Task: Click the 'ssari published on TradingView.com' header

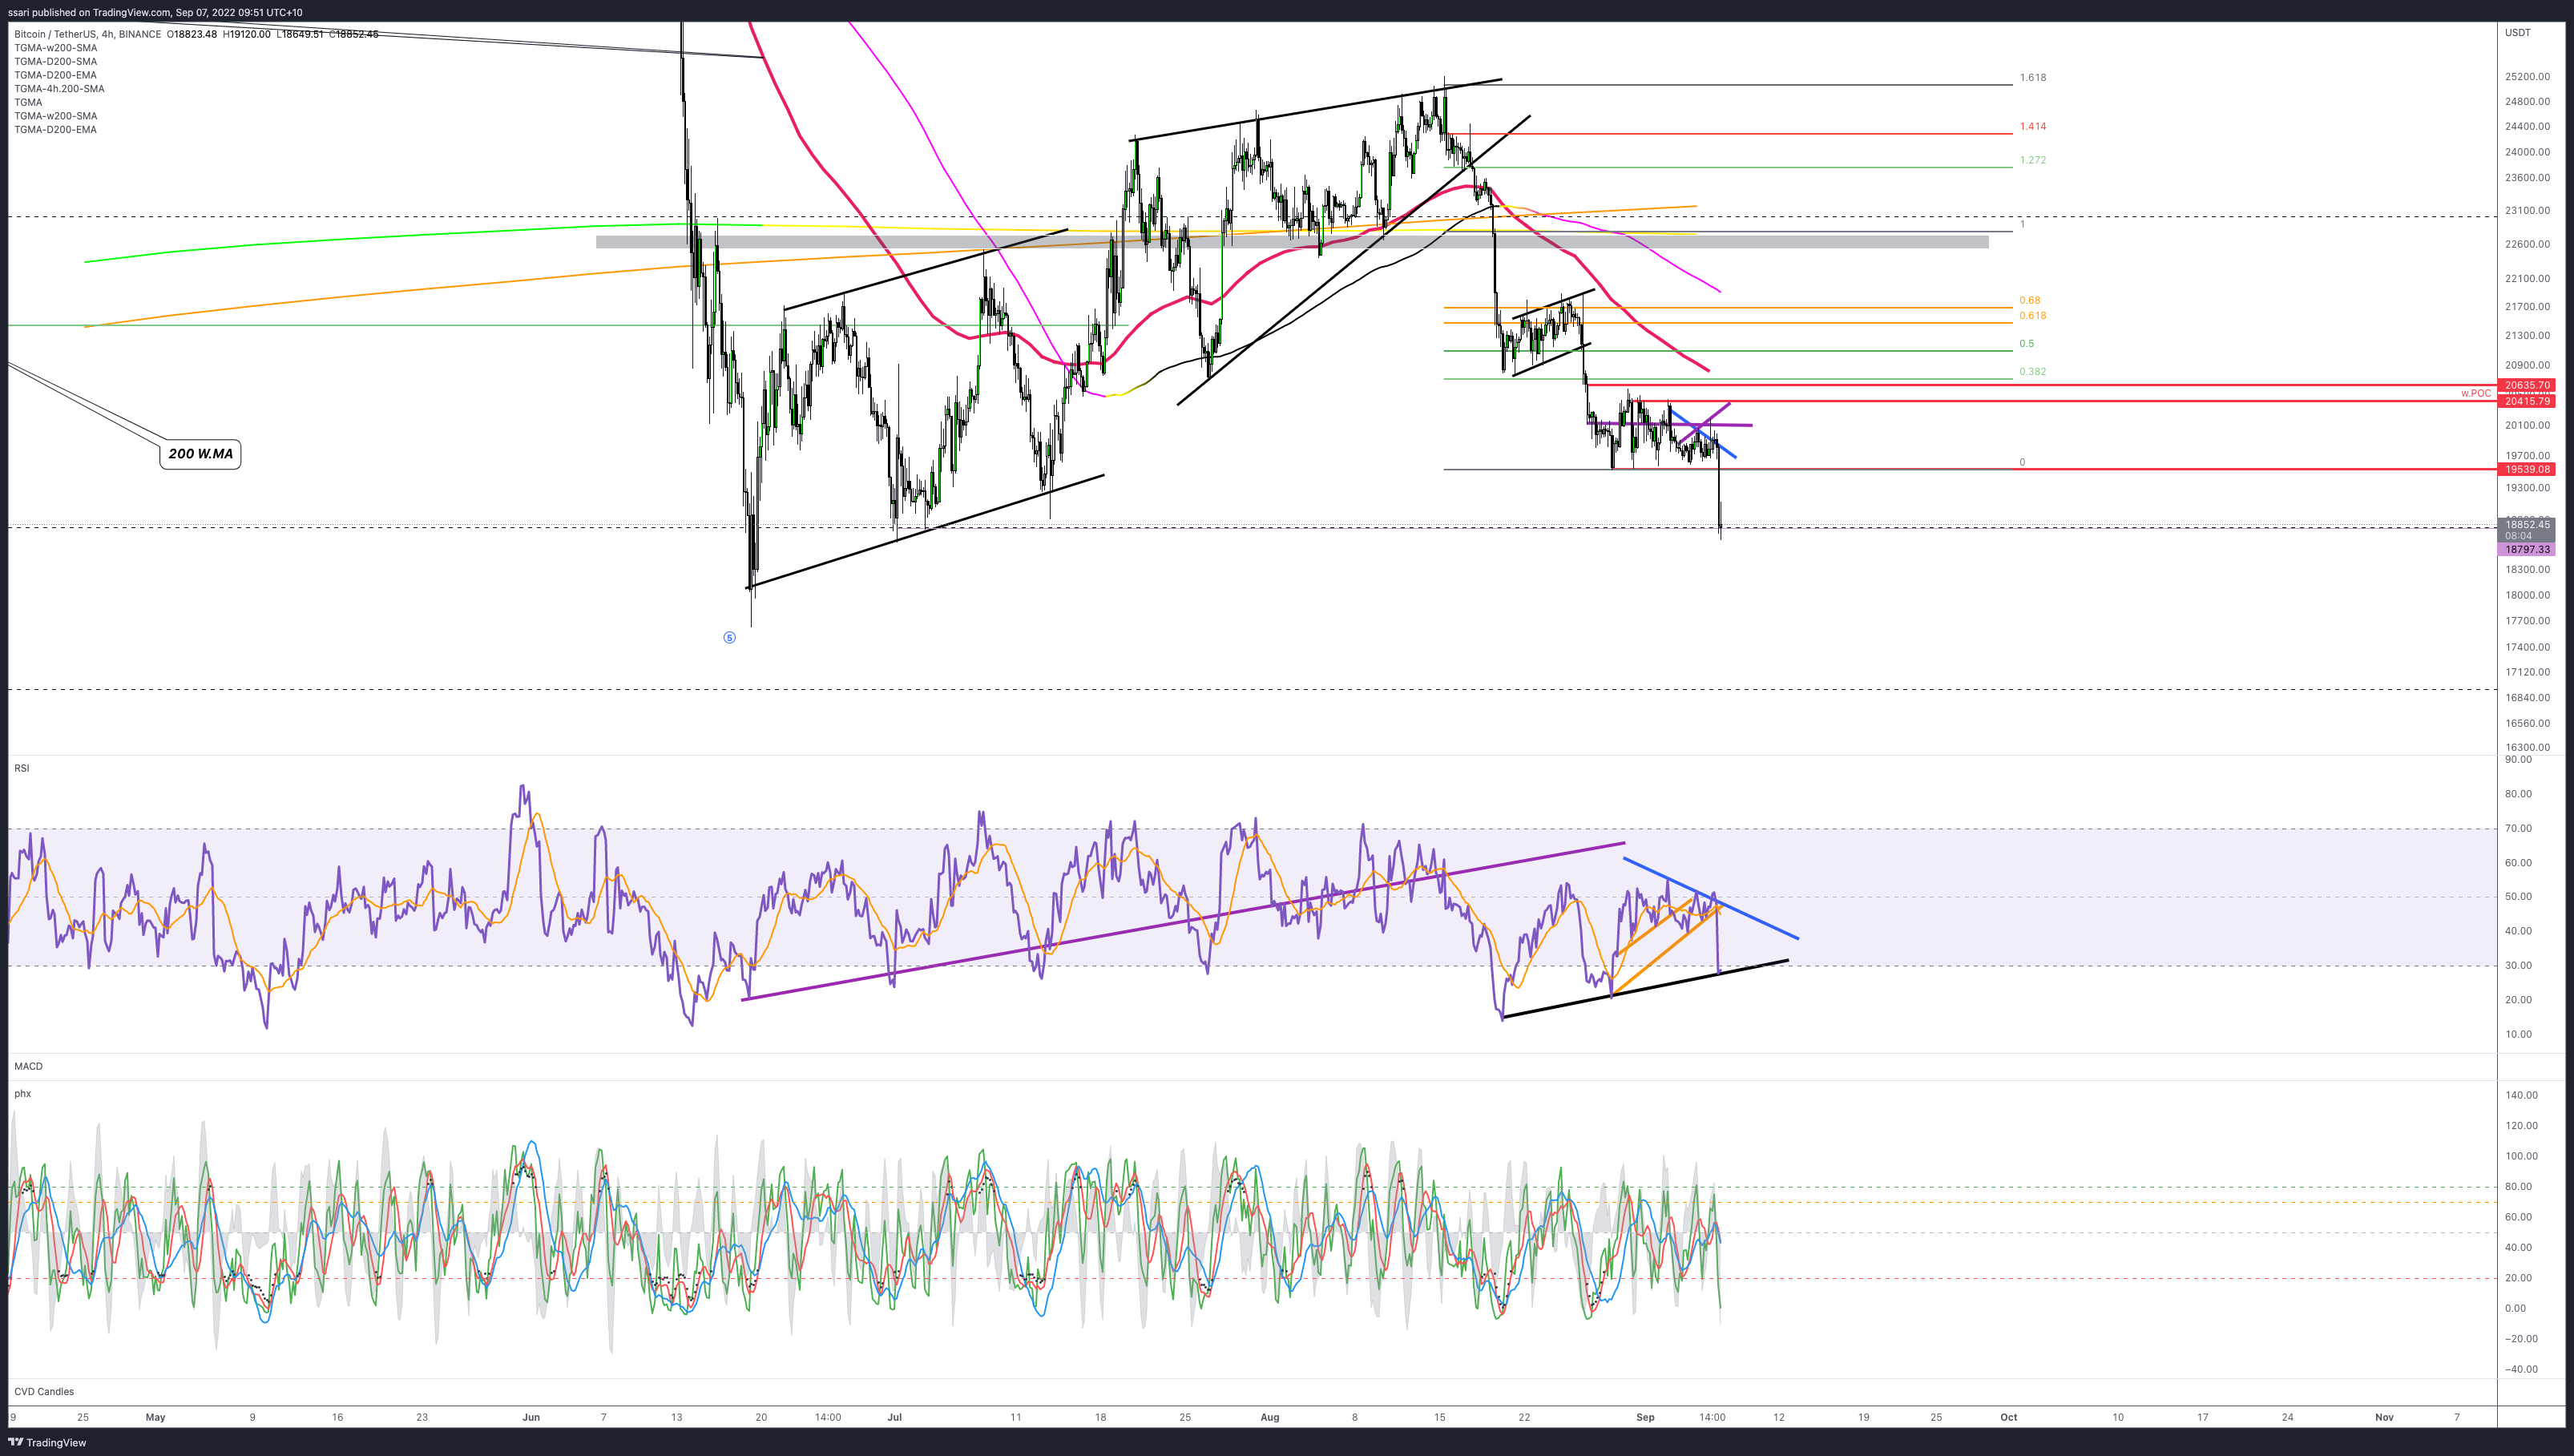Action: (x=155, y=12)
